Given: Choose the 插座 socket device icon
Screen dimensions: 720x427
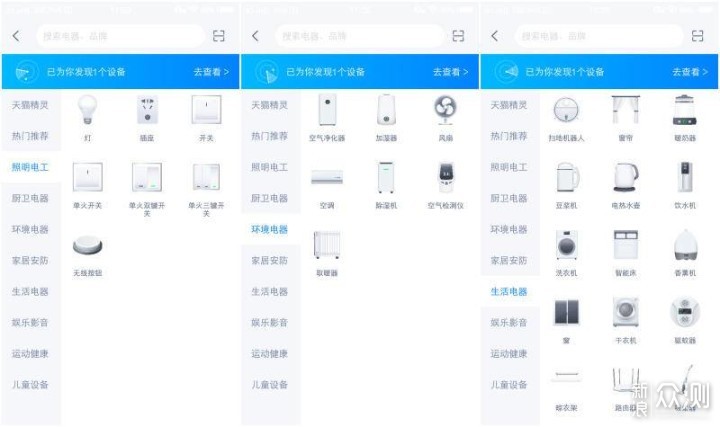Looking at the screenshot, I should coord(147,112).
